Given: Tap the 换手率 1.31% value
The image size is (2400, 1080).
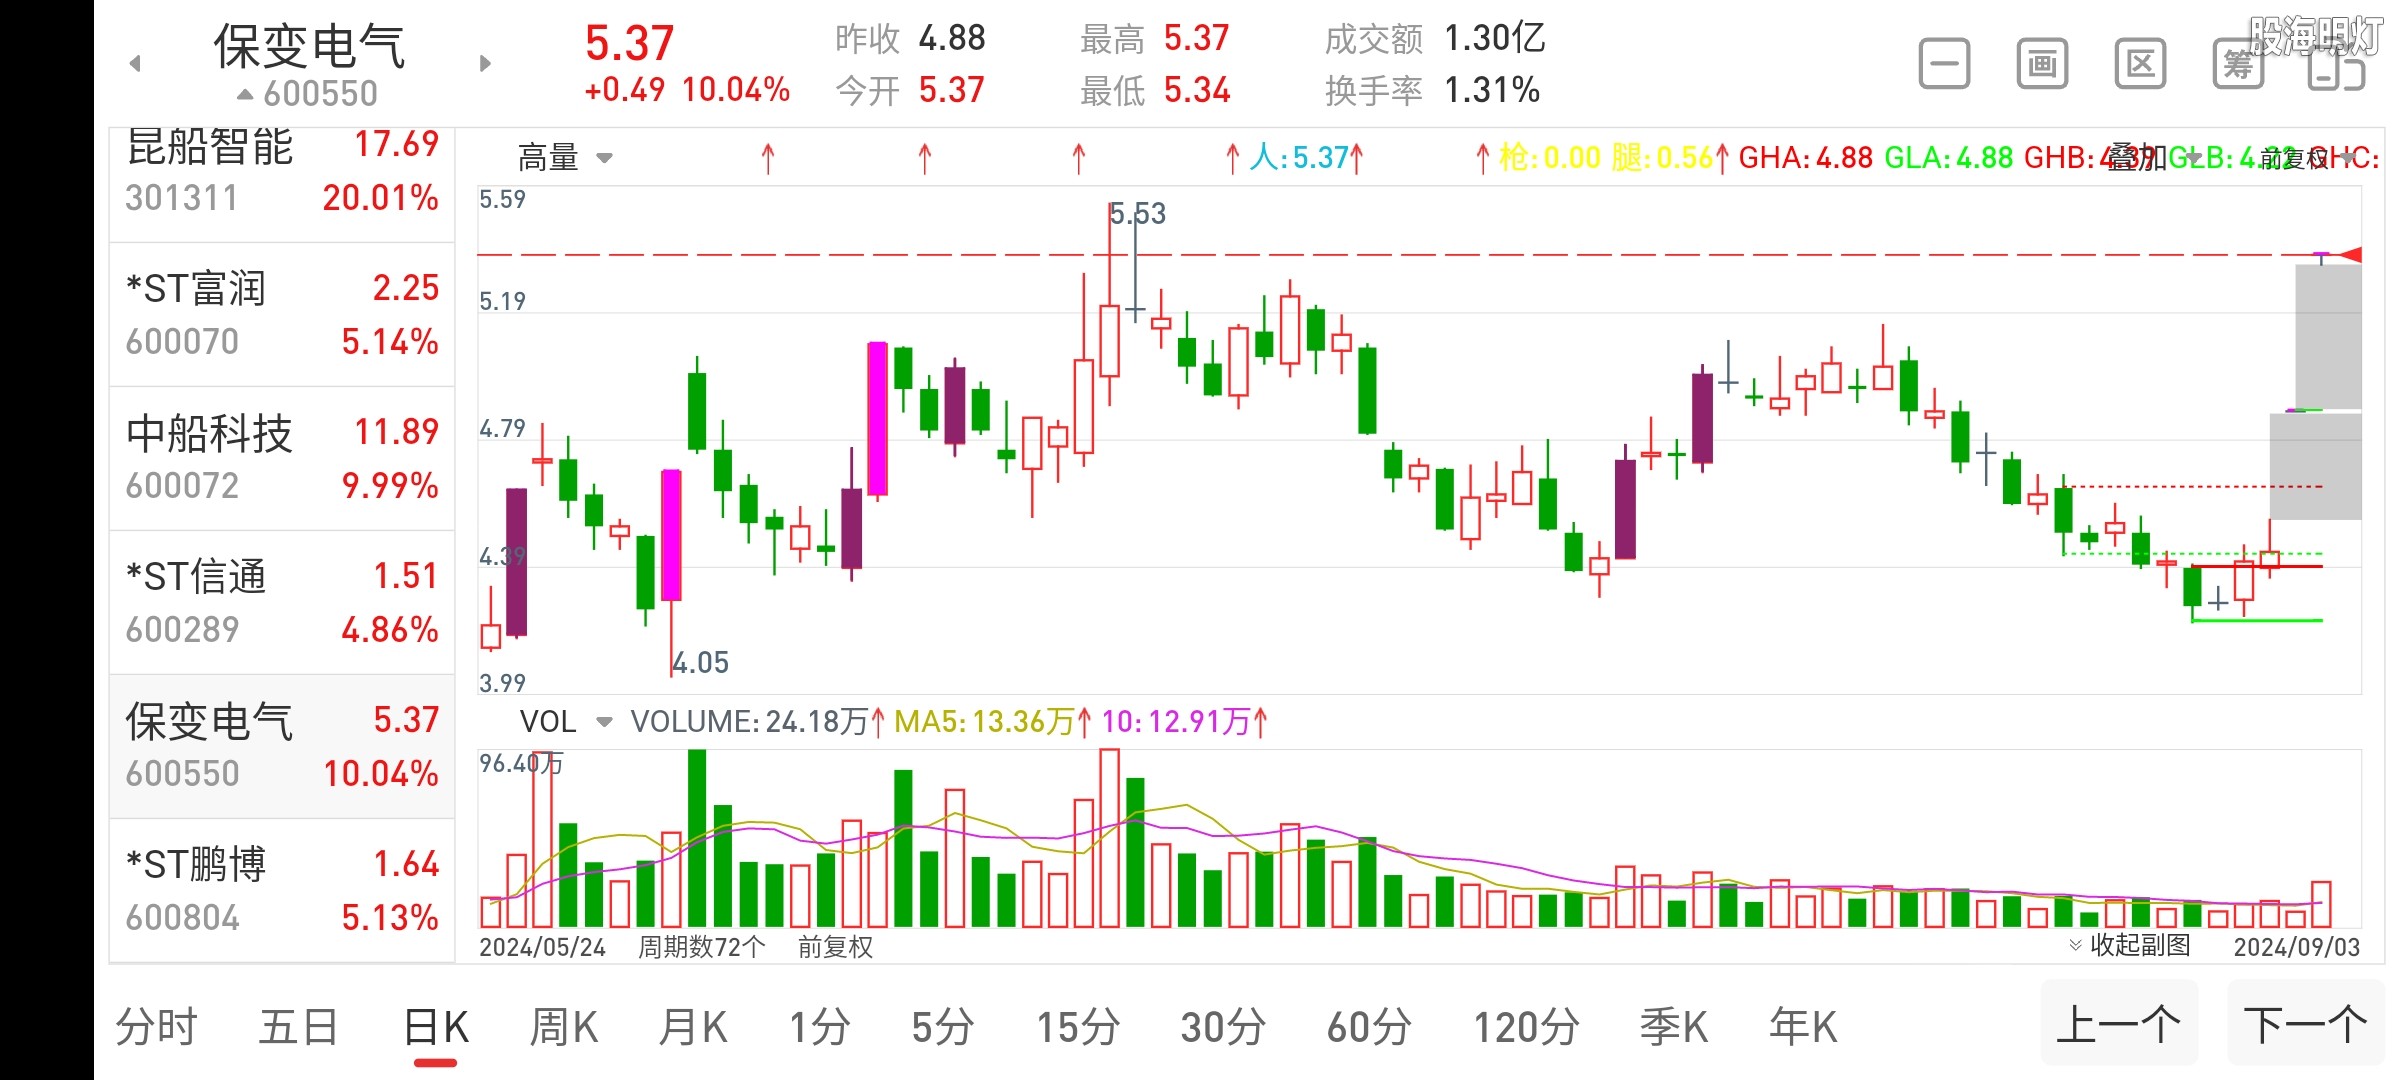Looking at the screenshot, I should (1492, 91).
